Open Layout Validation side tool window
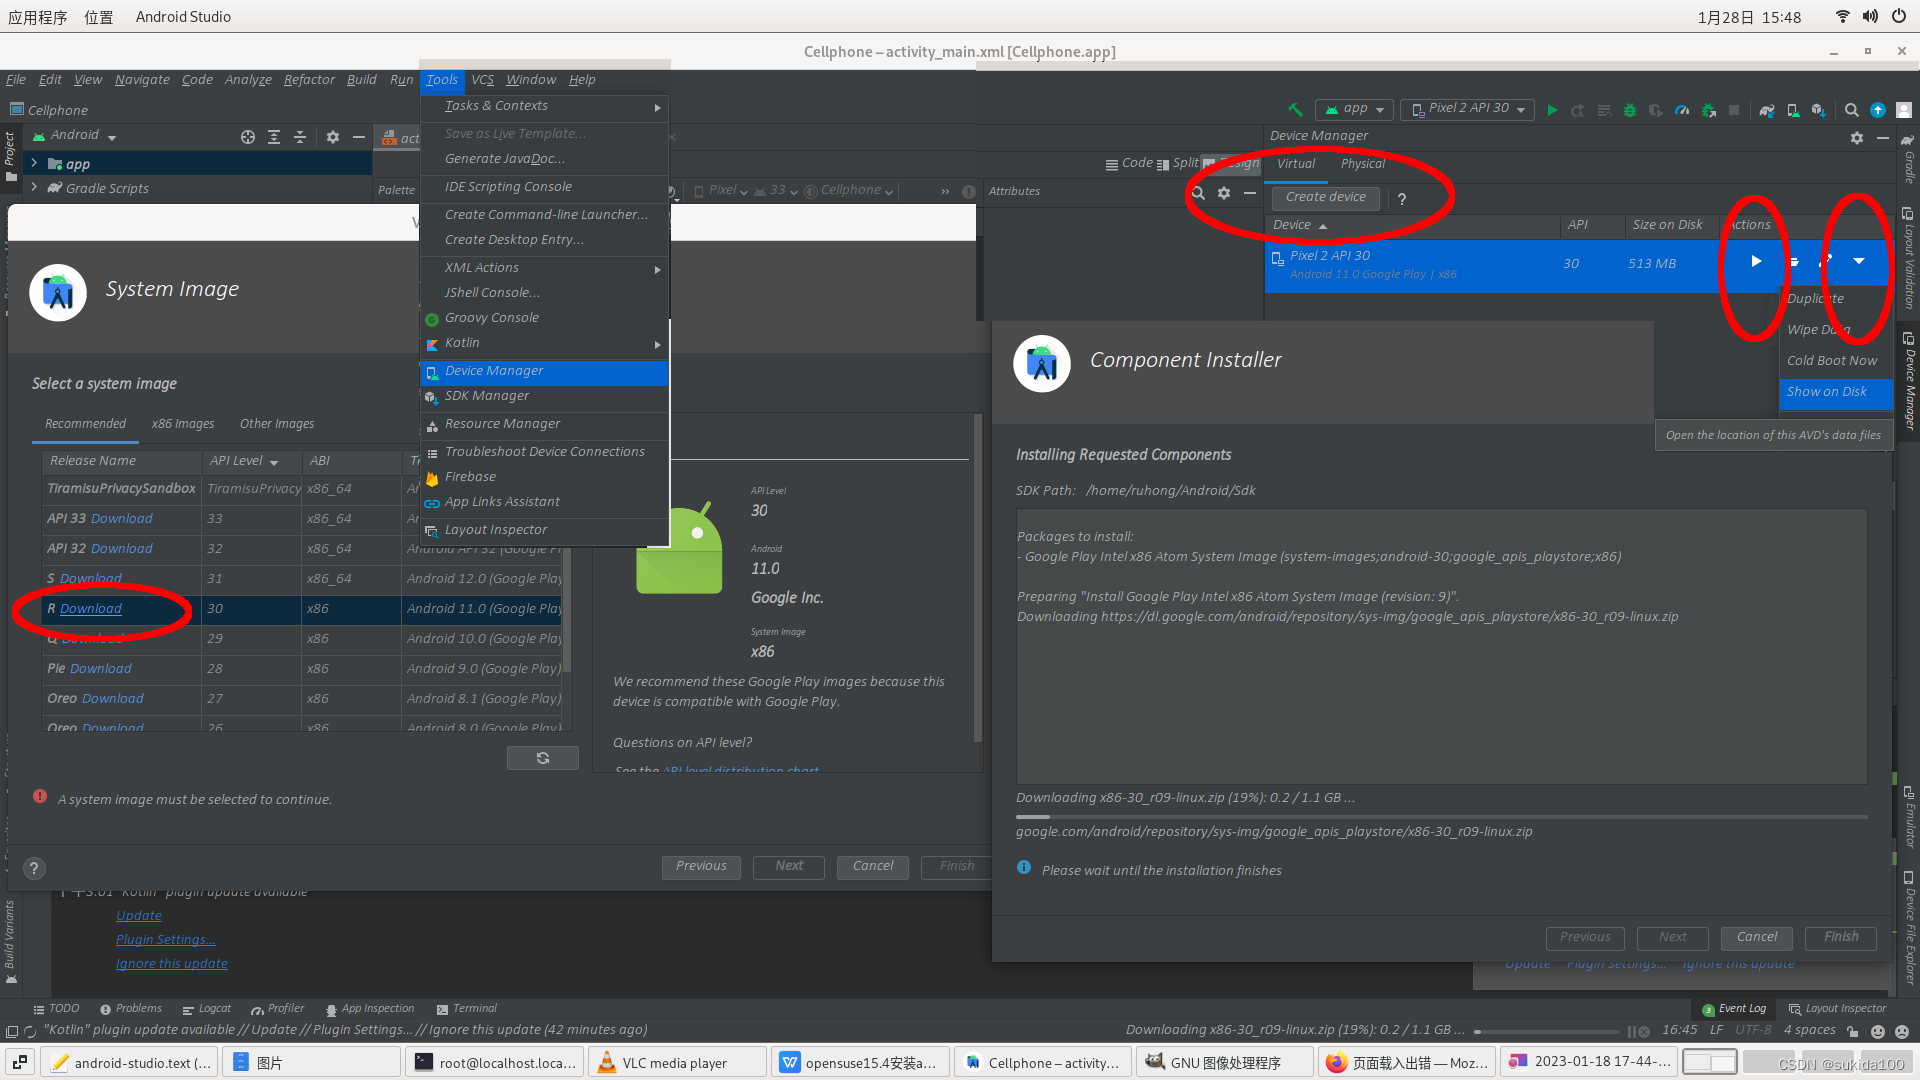The width and height of the screenshot is (1920, 1080). (1908, 257)
